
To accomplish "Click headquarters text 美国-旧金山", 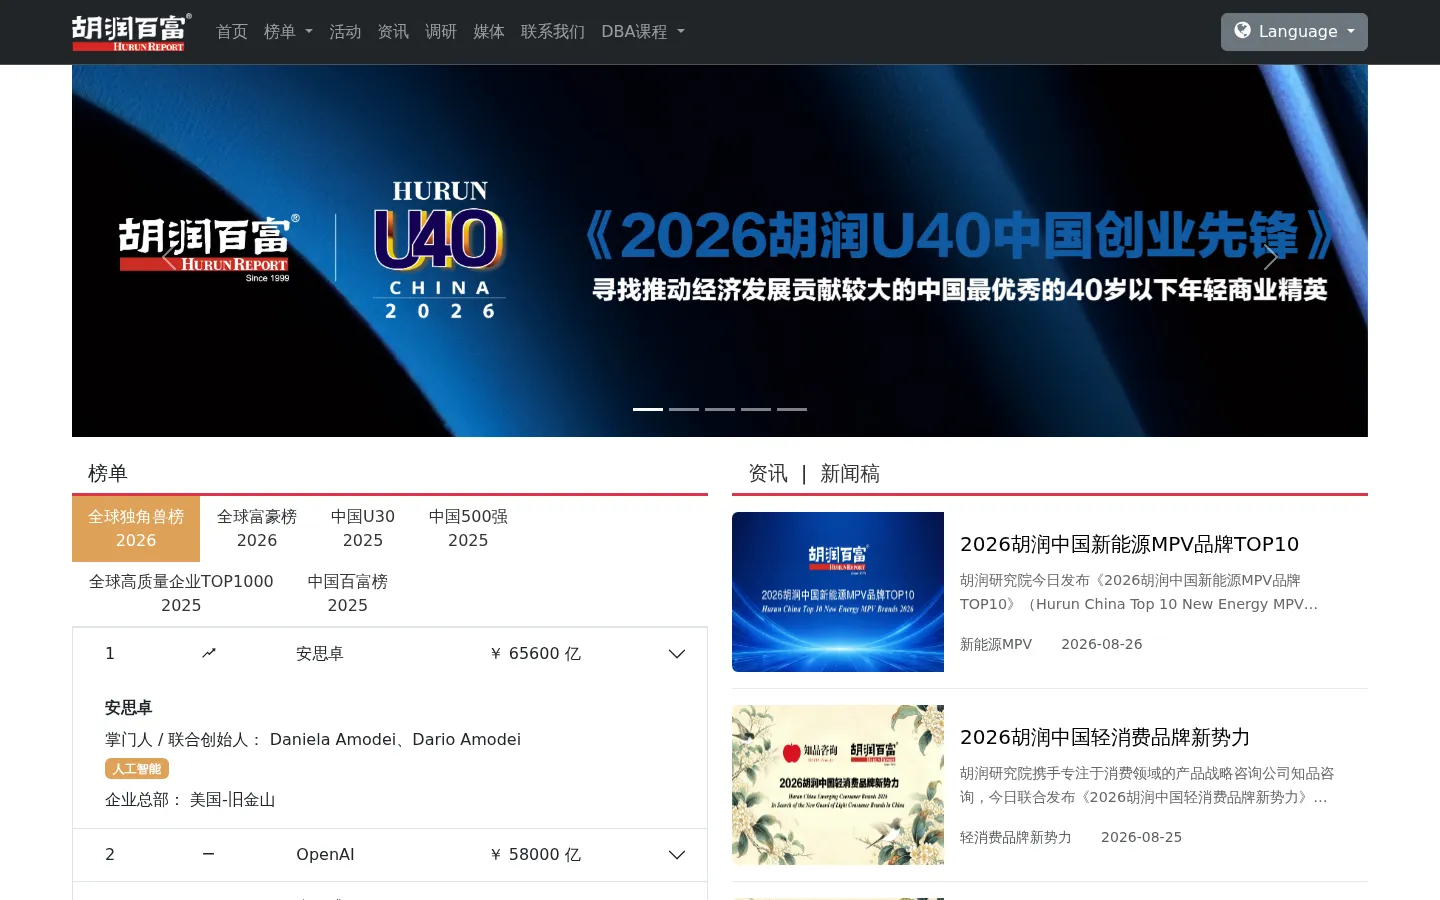I will click(x=232, y=800).
